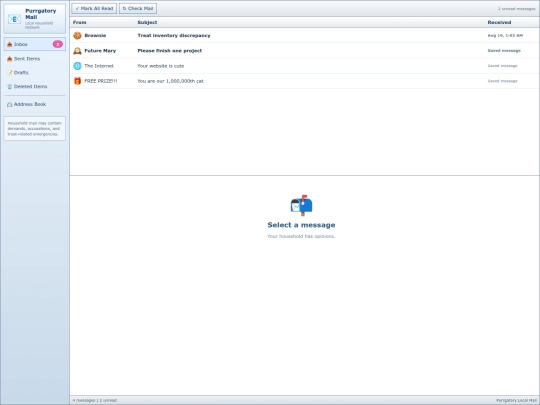
Task: Sort messages by Received column header
Action: (499, 22)
